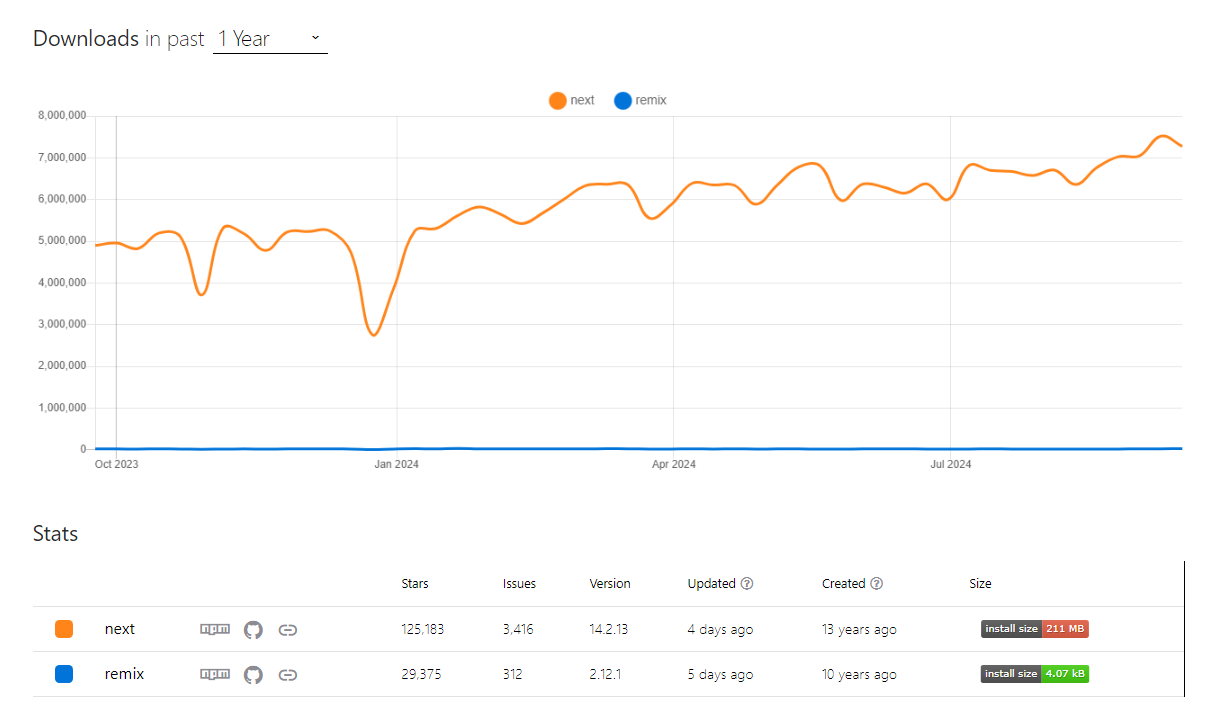Click version 14.2.13 for next

(x=610, y=630)
